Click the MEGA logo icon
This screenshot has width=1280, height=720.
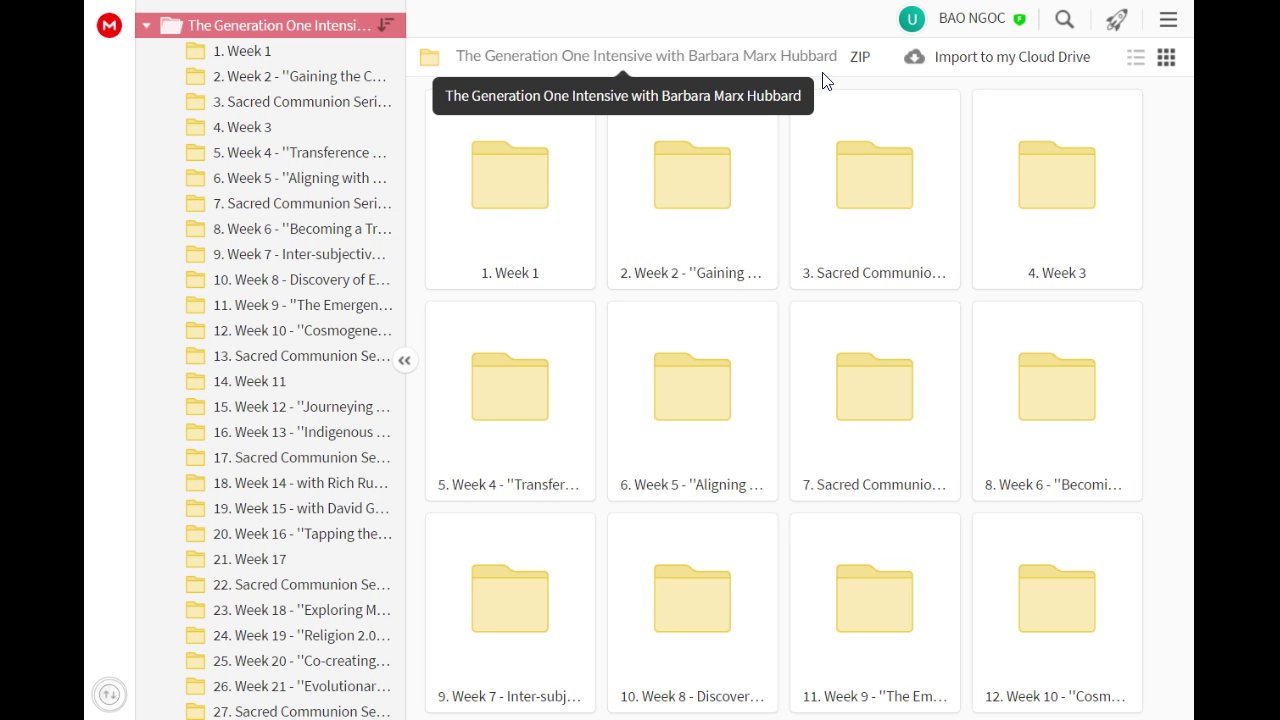(x=109, y=25)
